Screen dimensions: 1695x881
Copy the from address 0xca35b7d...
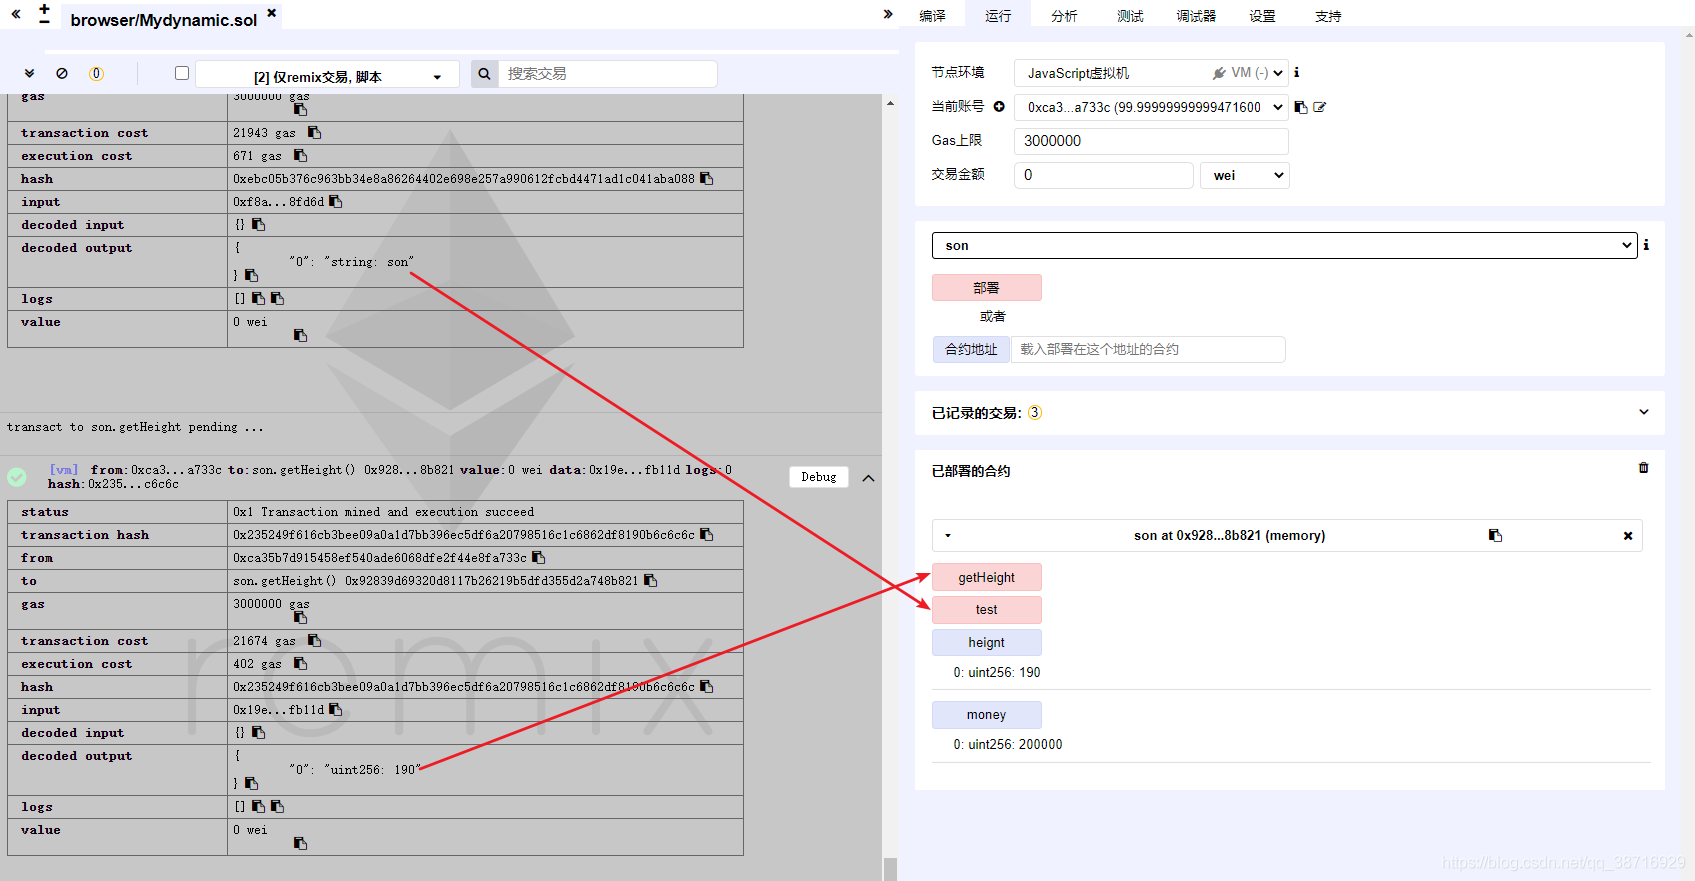tap(538, 557)
